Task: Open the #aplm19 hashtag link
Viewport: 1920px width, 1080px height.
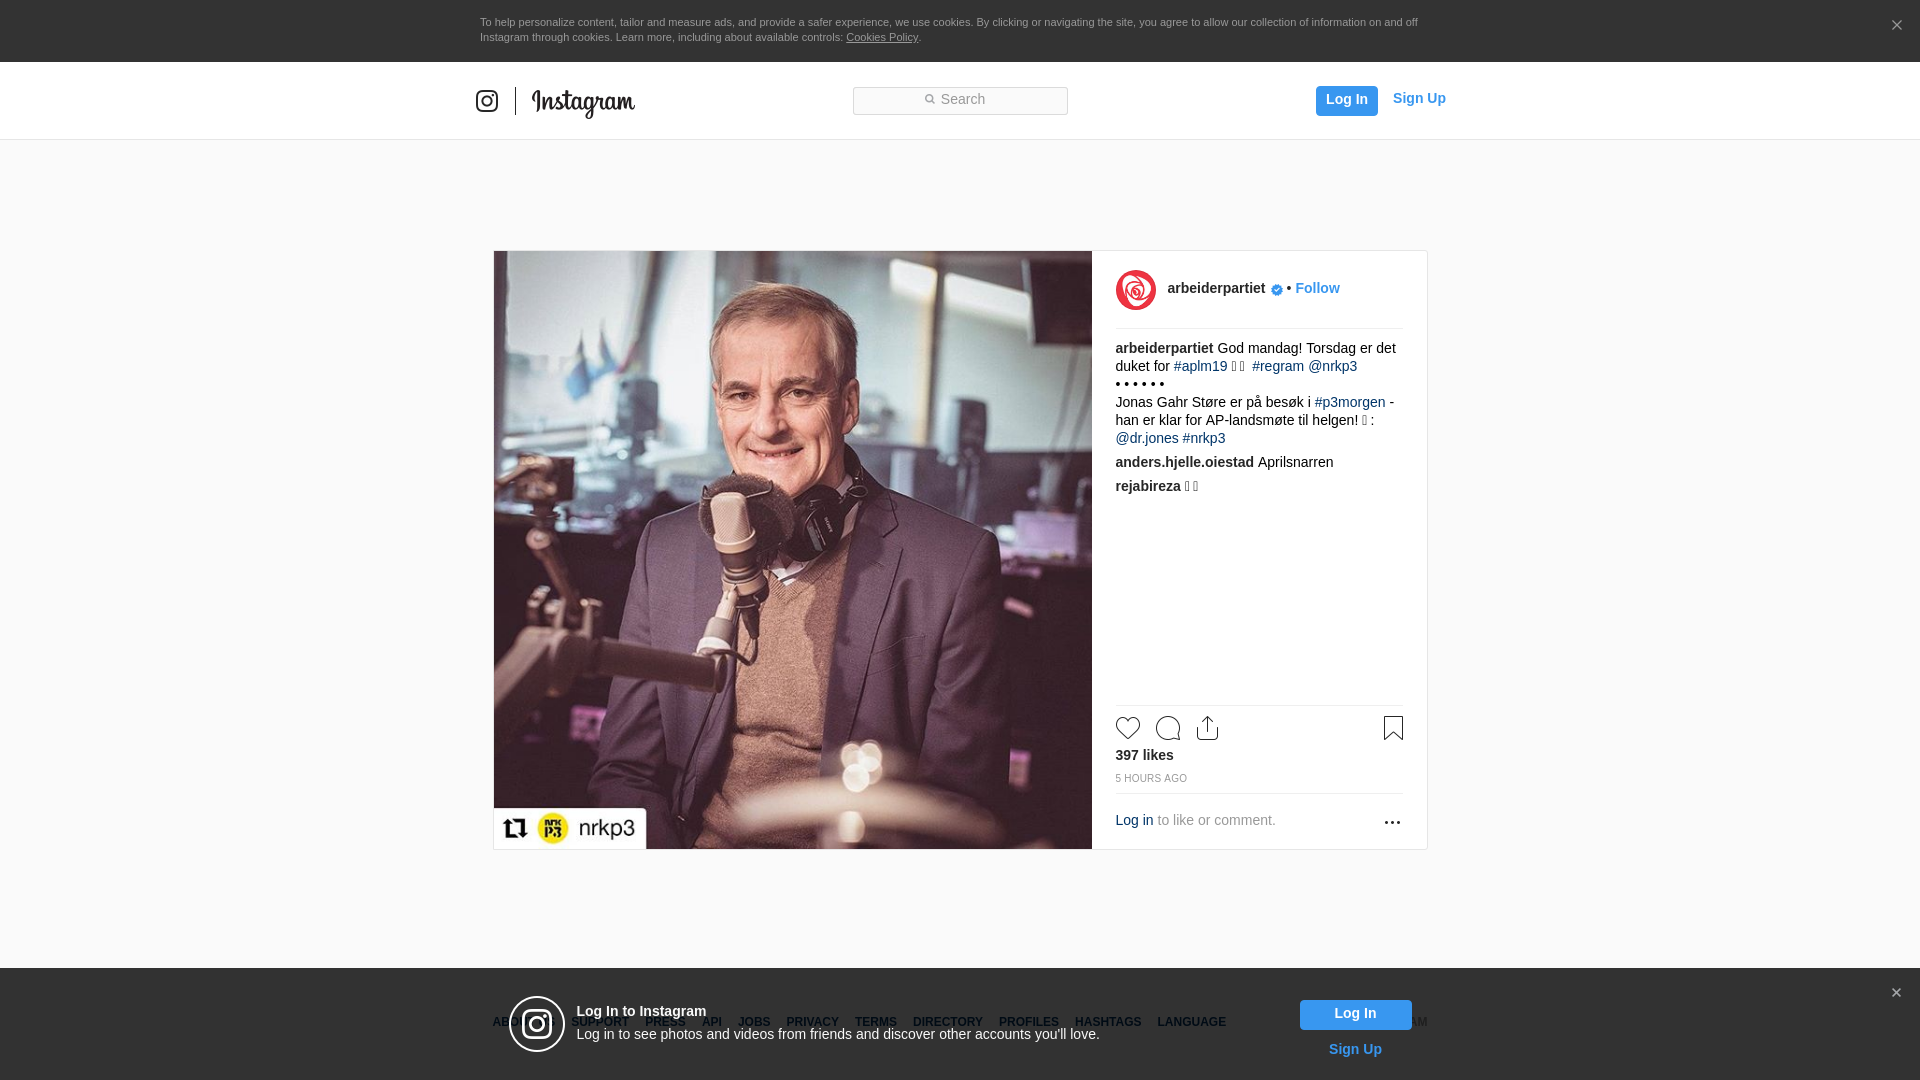Action: [x=1200, y=366]
